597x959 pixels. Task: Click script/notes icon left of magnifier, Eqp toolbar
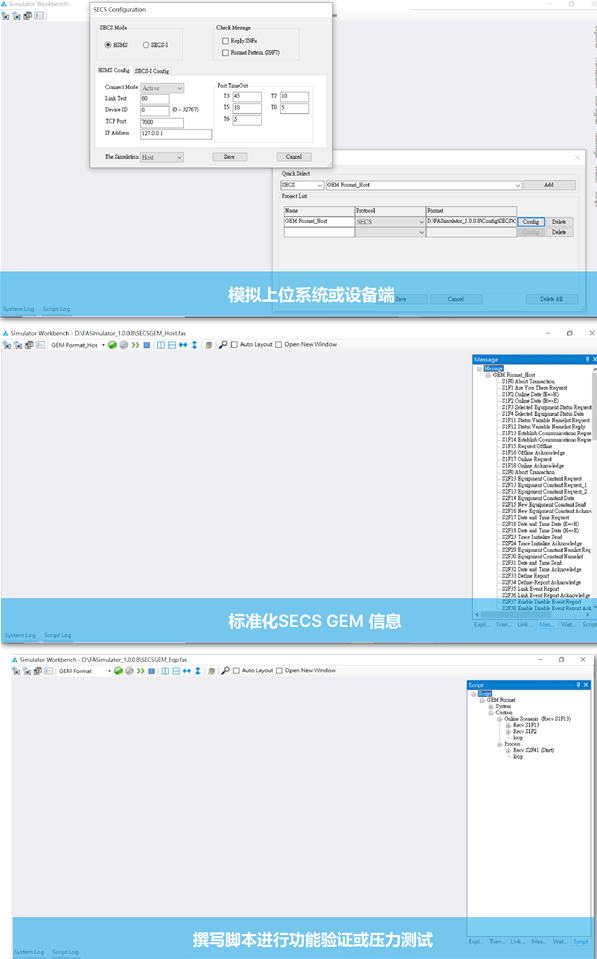point(212,671)
